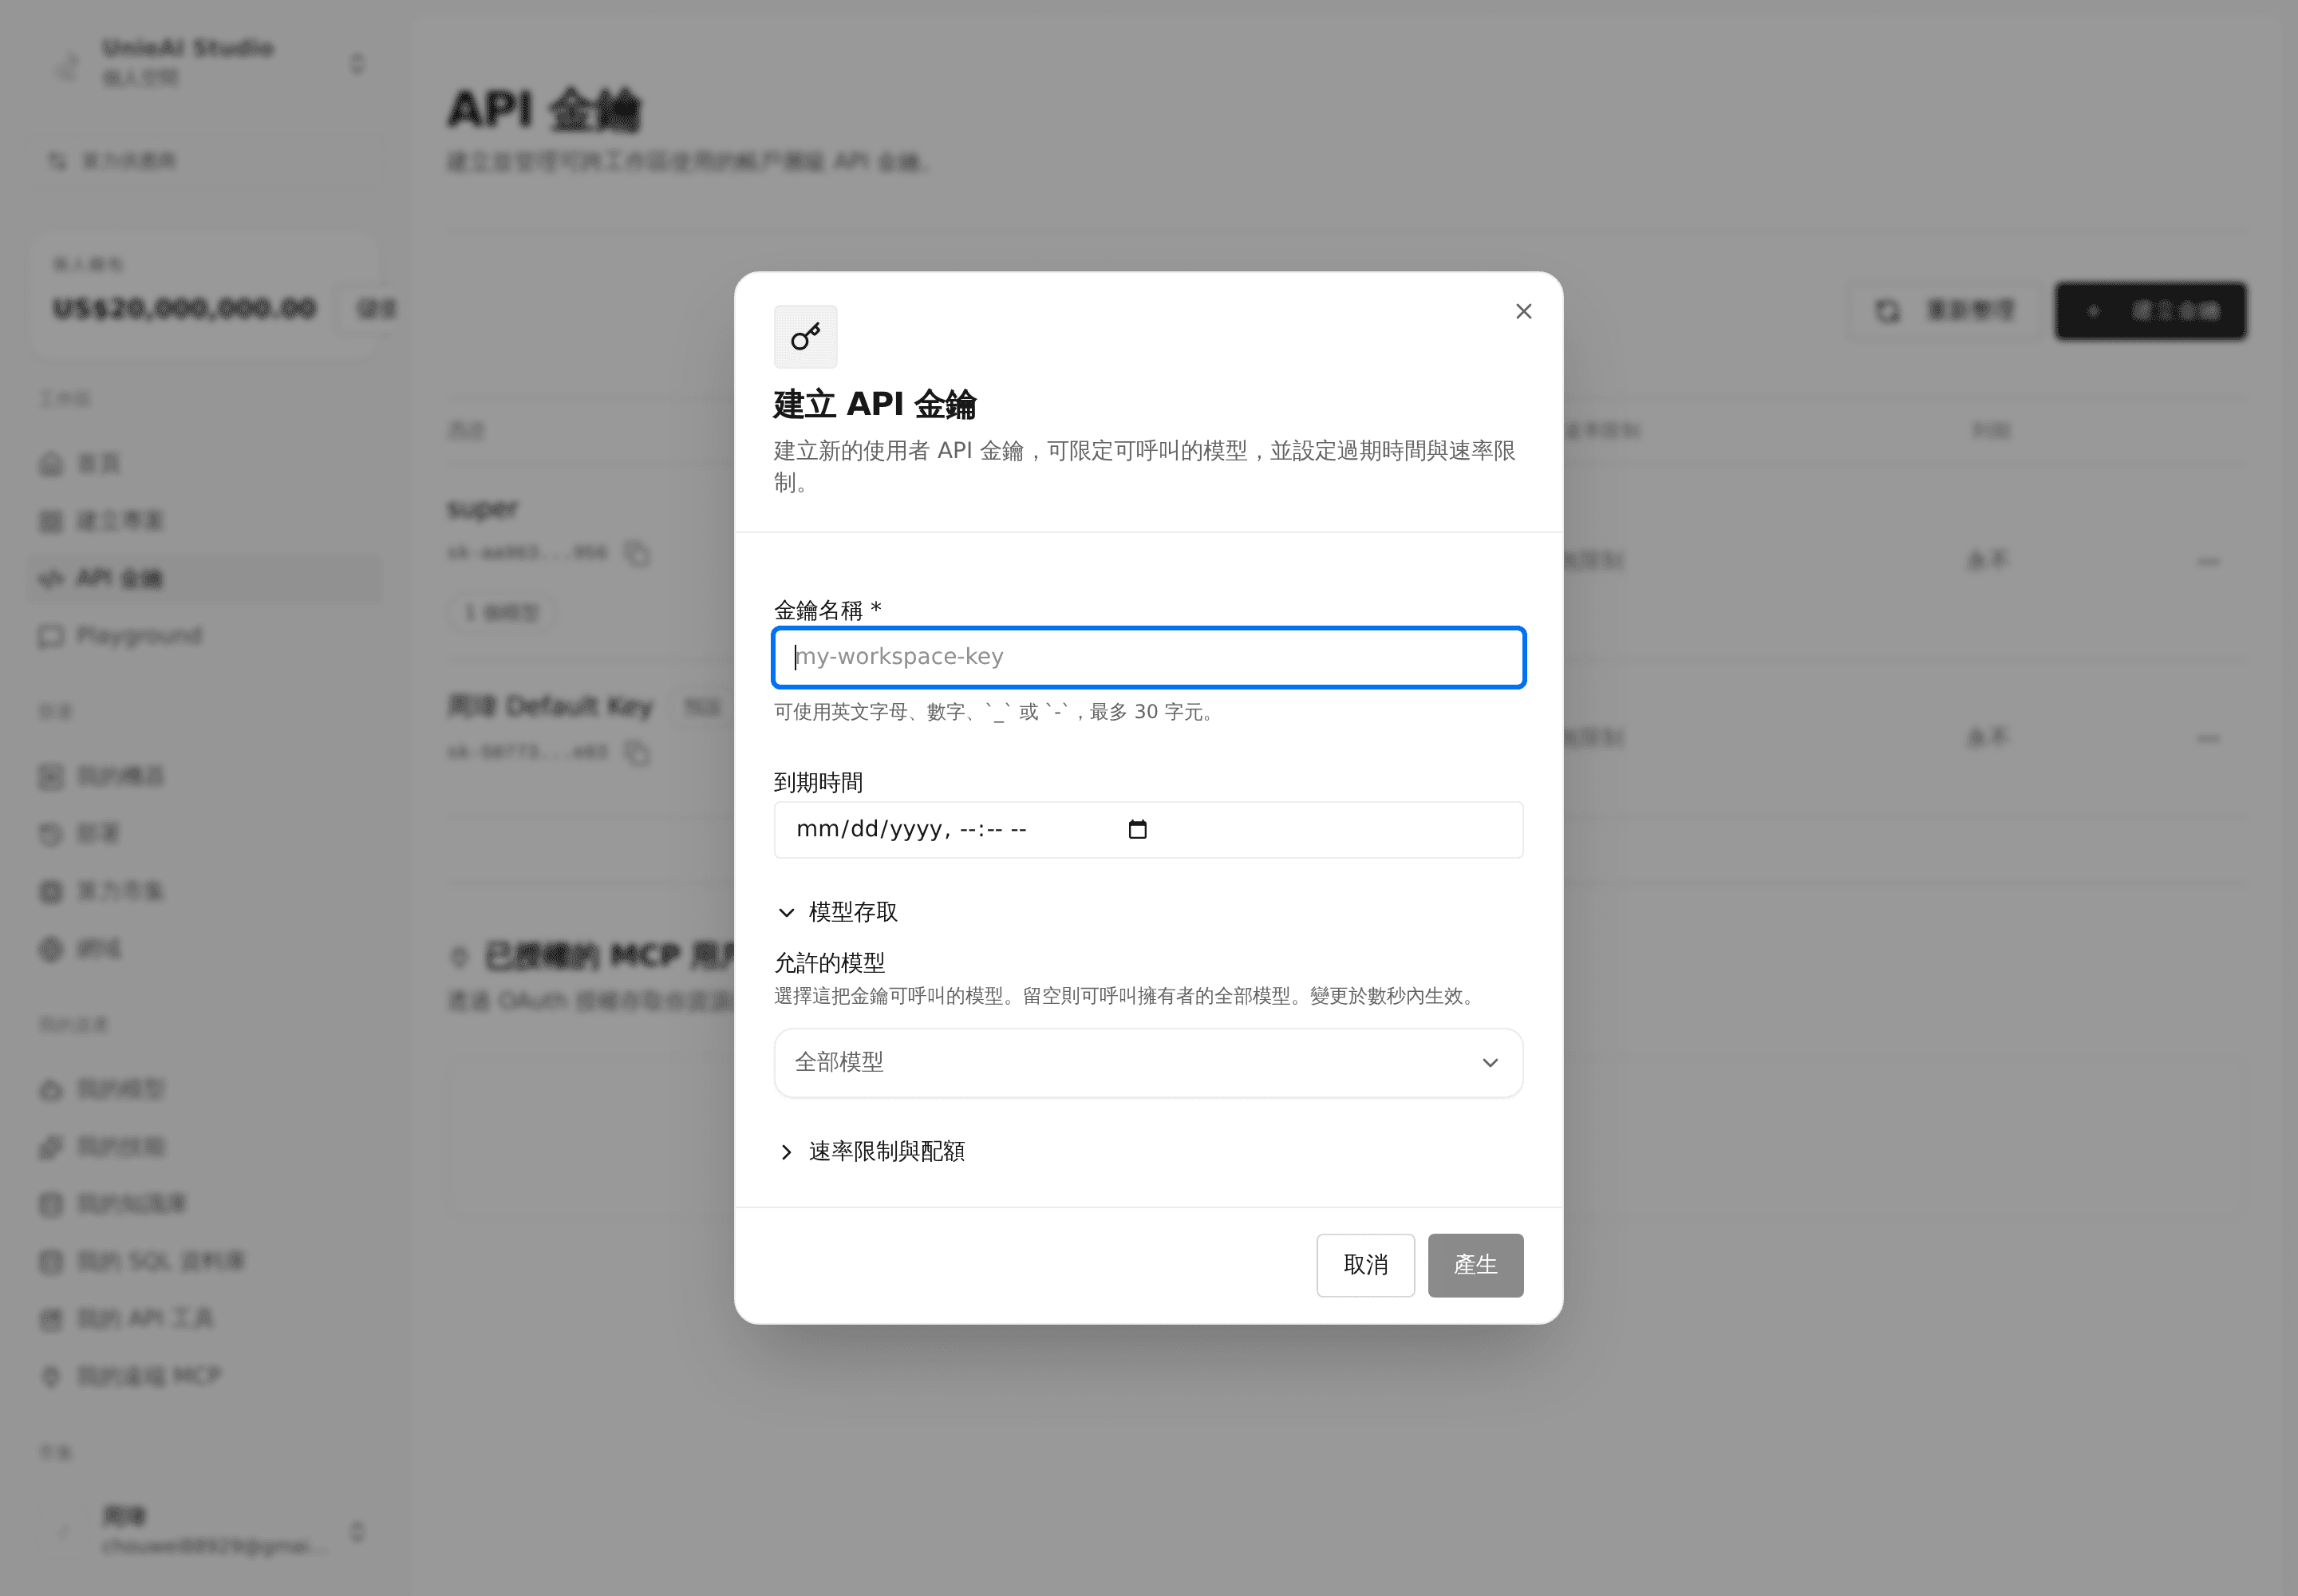Copy the super key value
The width and height of the screenshot is (2298, 1596).
click(x=637, y=553)
